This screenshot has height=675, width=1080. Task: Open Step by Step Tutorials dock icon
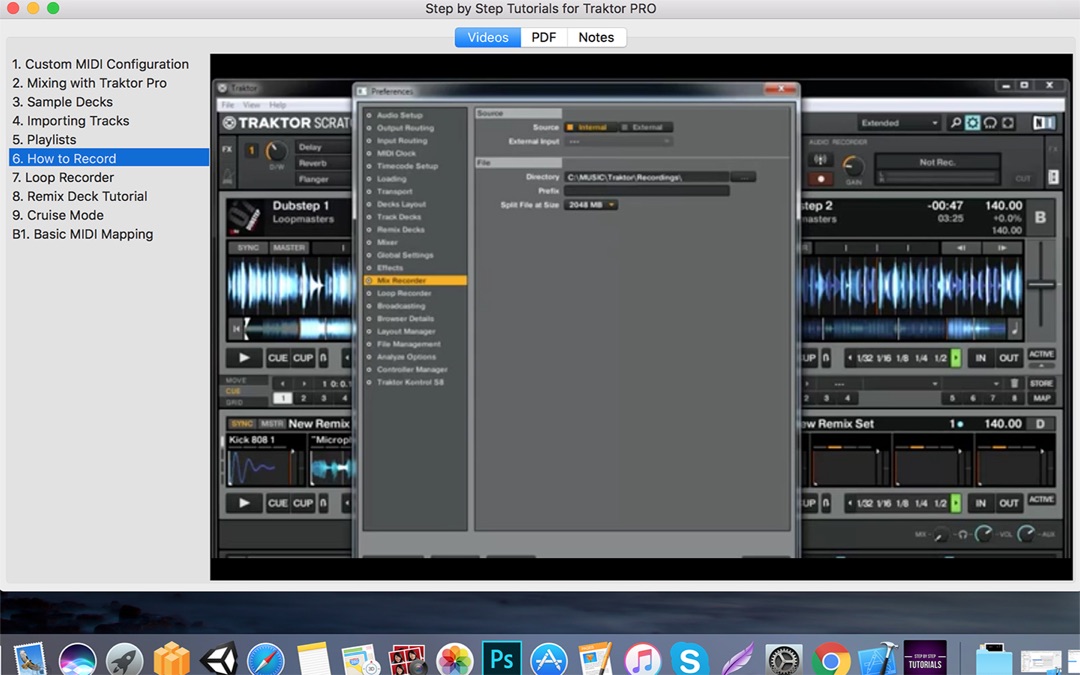[x=925, y=658]
